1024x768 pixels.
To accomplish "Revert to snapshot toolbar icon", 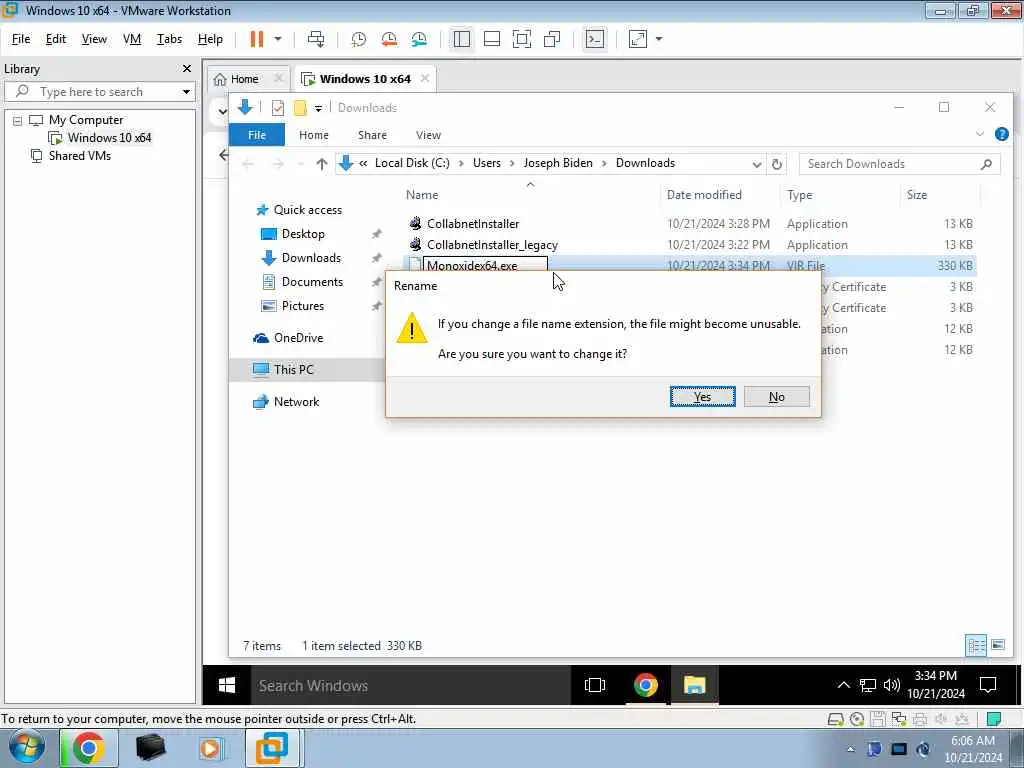I will (x=389, y=39).
